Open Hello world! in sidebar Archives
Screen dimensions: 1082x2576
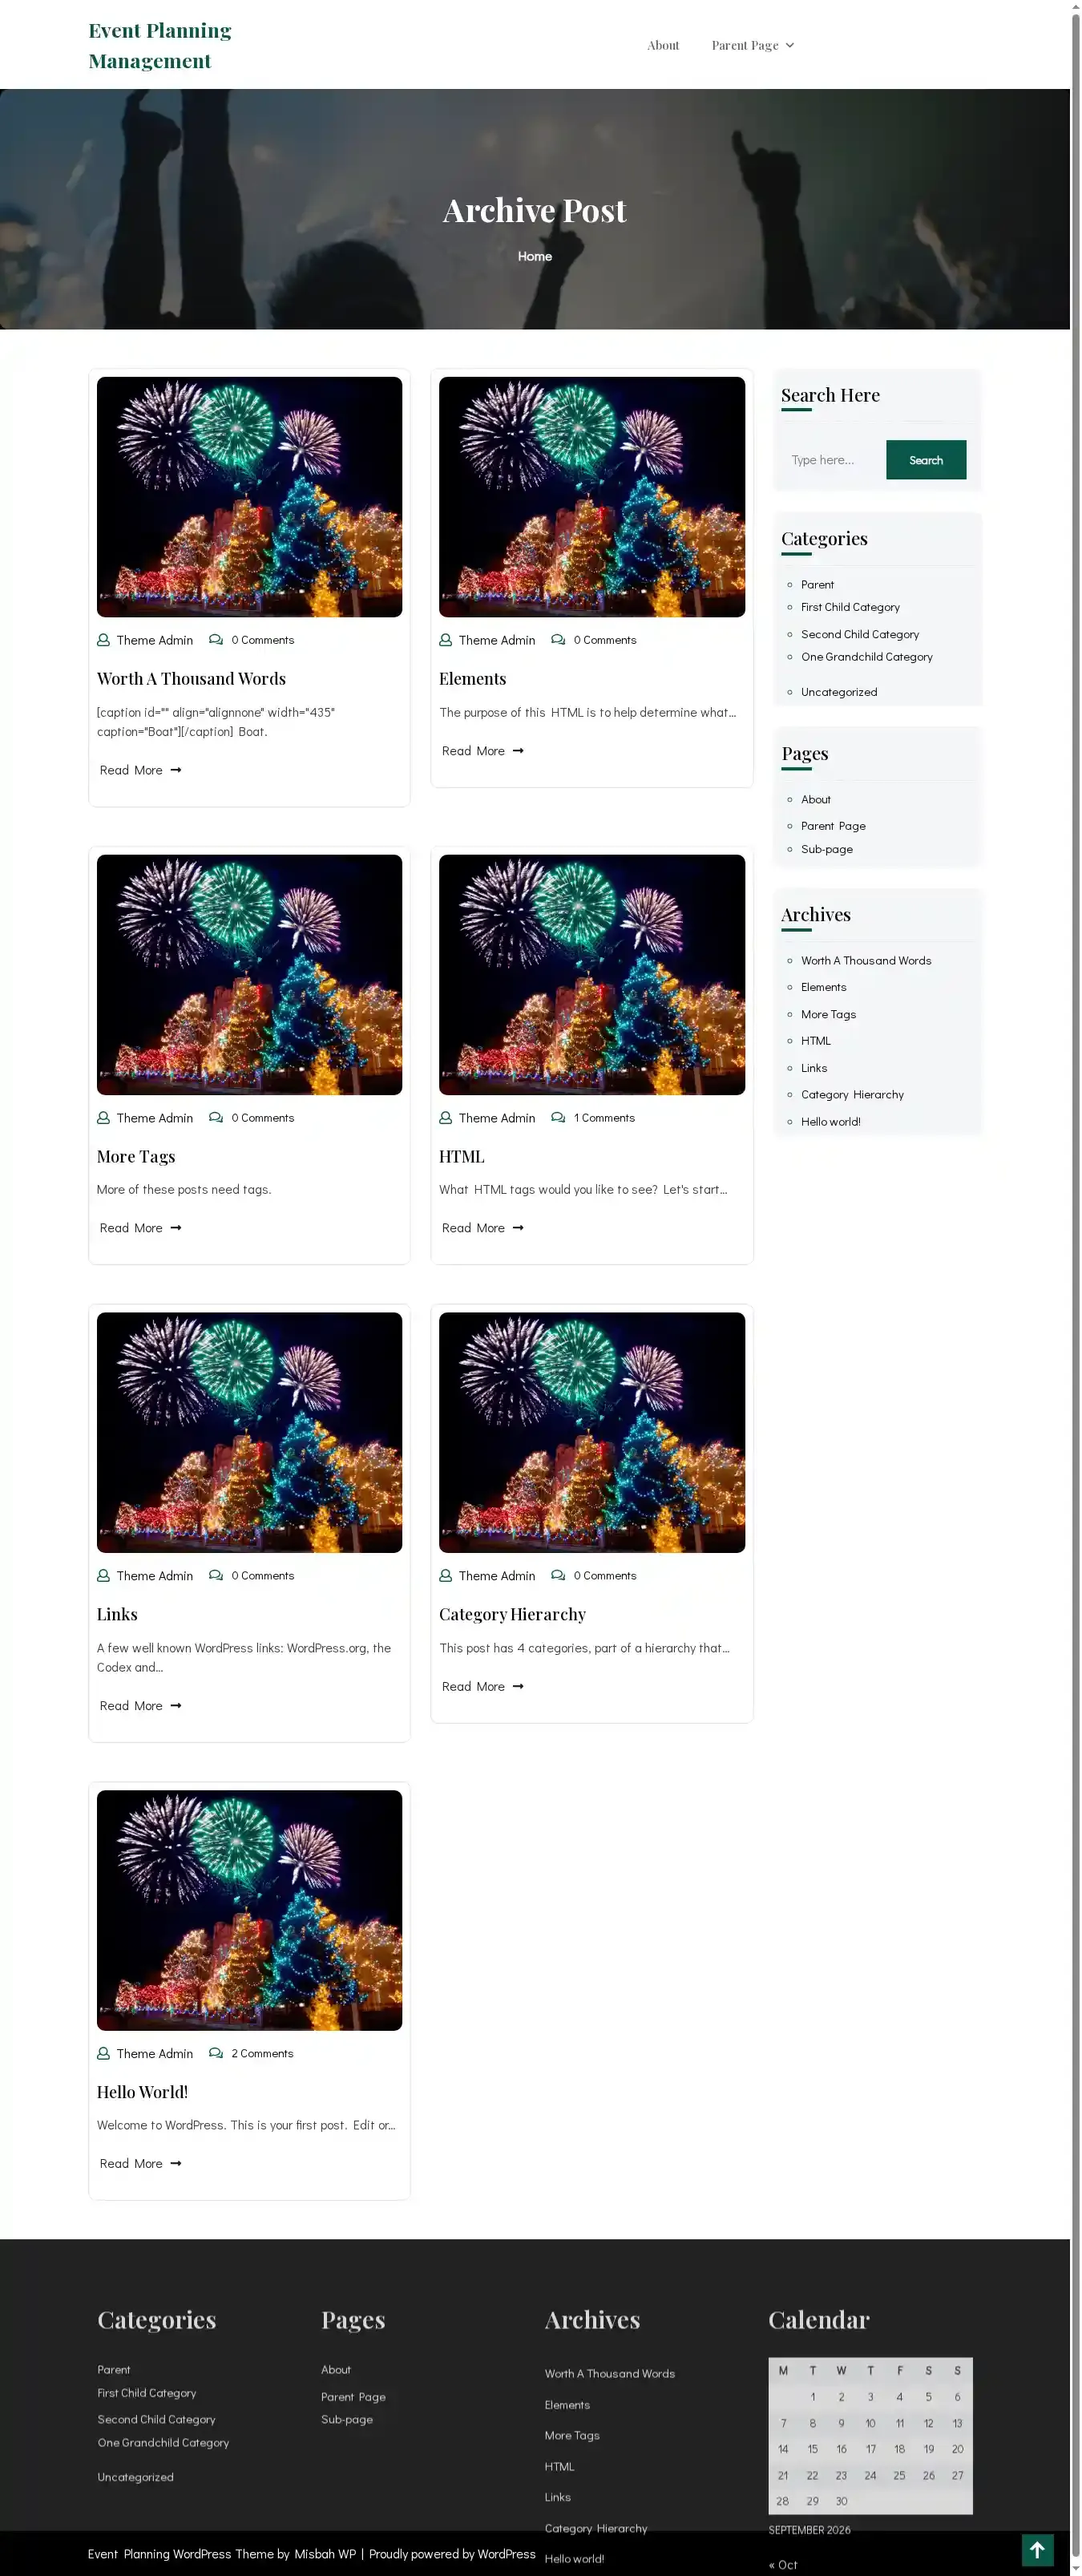pos(831,1122)
